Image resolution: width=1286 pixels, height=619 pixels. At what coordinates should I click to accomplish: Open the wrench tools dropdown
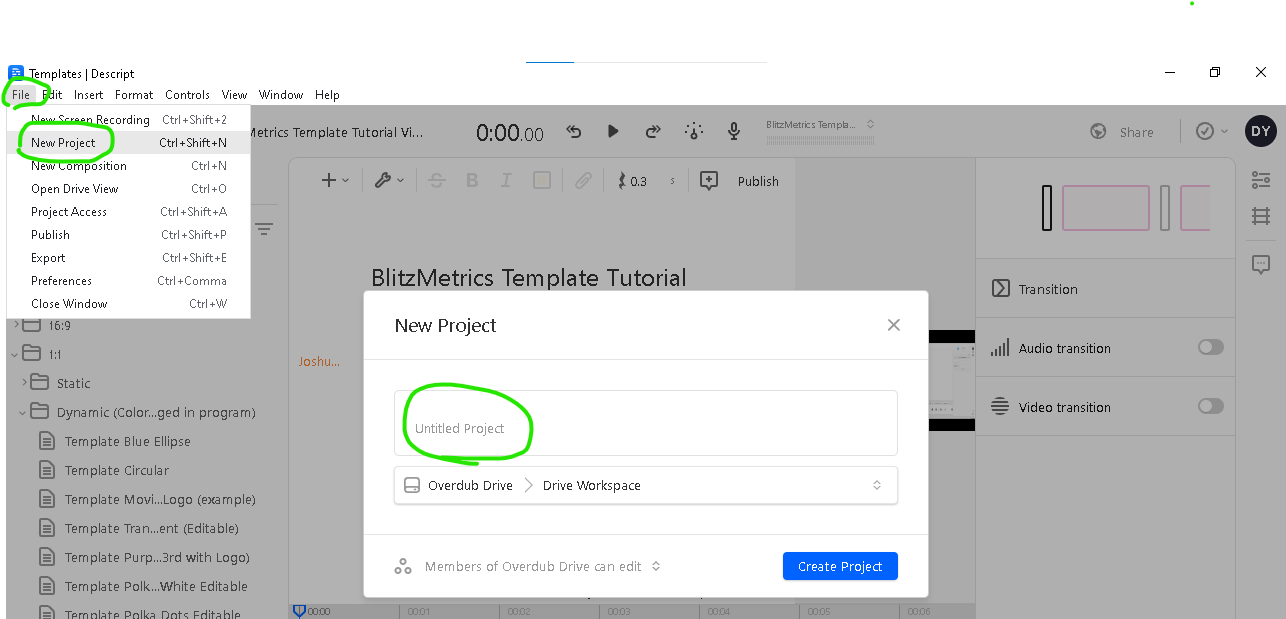pos(389,181)
